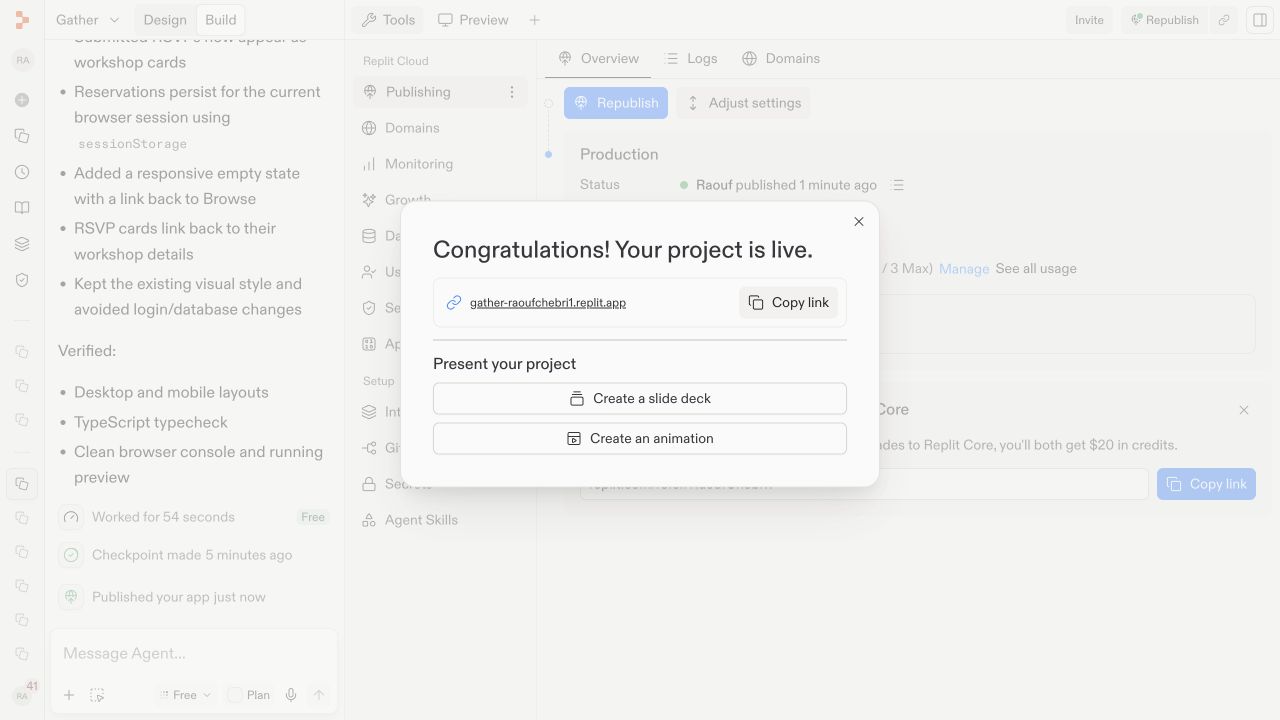Click 'Published your app just now' text

pyautogui.click(x=179, y=597)
